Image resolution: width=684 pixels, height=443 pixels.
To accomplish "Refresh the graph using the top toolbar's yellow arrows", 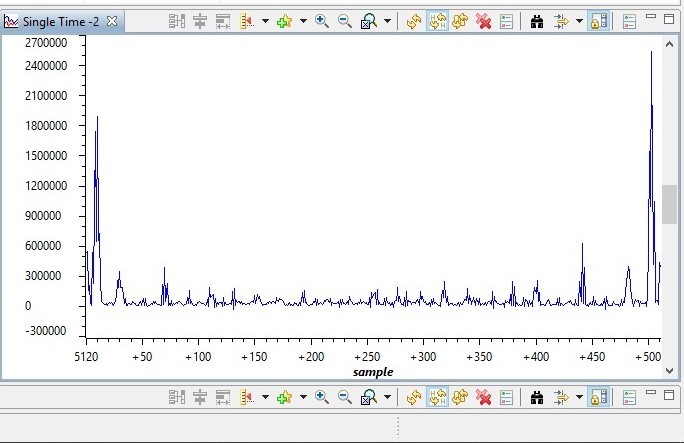I will click(414, 21).
